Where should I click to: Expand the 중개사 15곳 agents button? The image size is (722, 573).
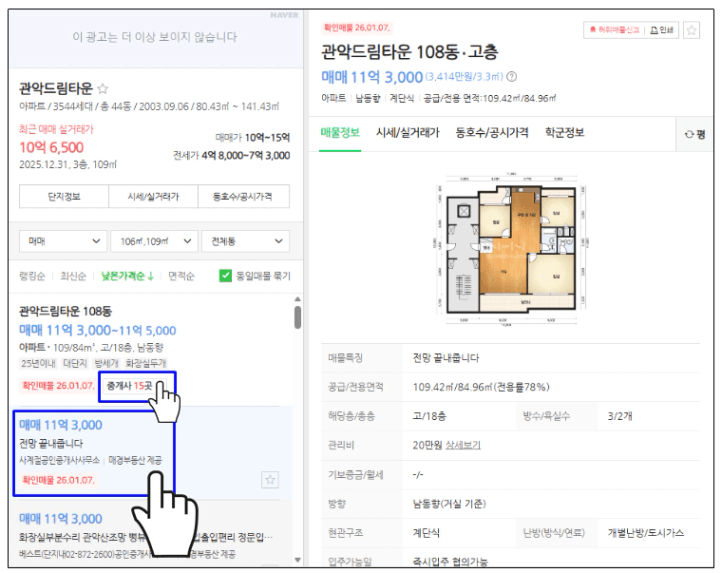tap(130, 386)
